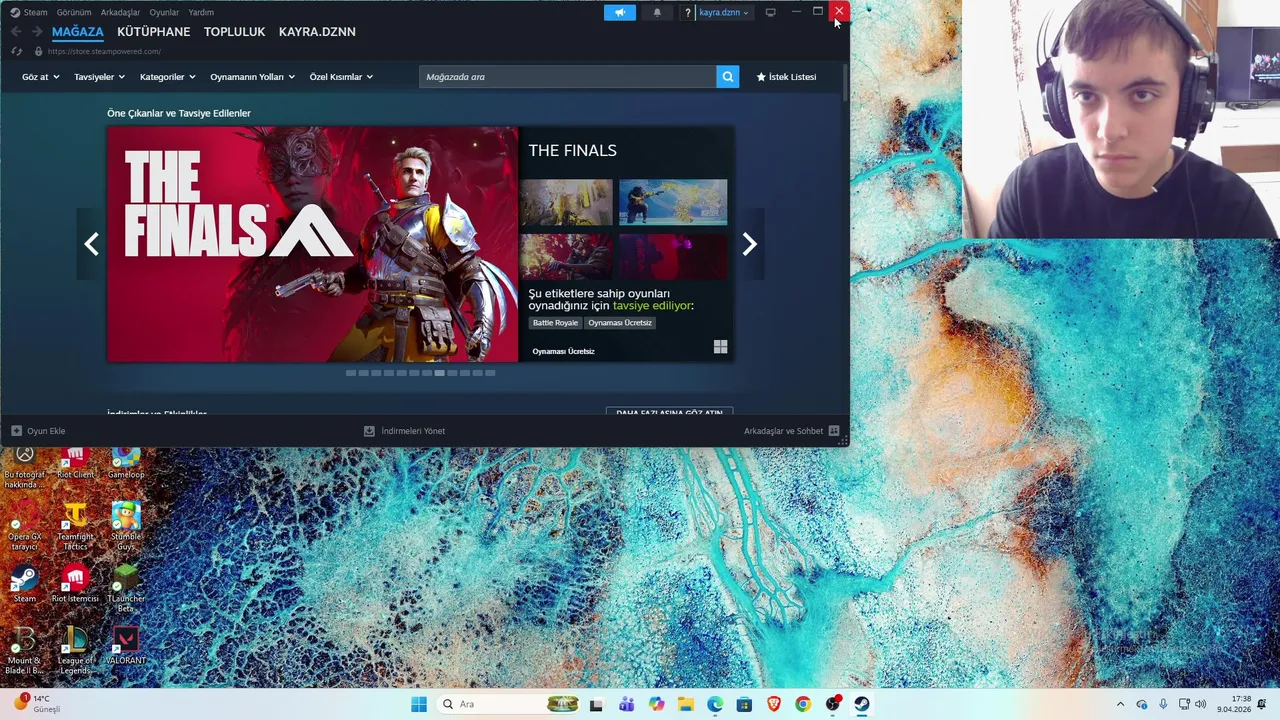Click the Windows Start button
The width and height of the screenshot is (1280, 720).
tap(419, 704)
